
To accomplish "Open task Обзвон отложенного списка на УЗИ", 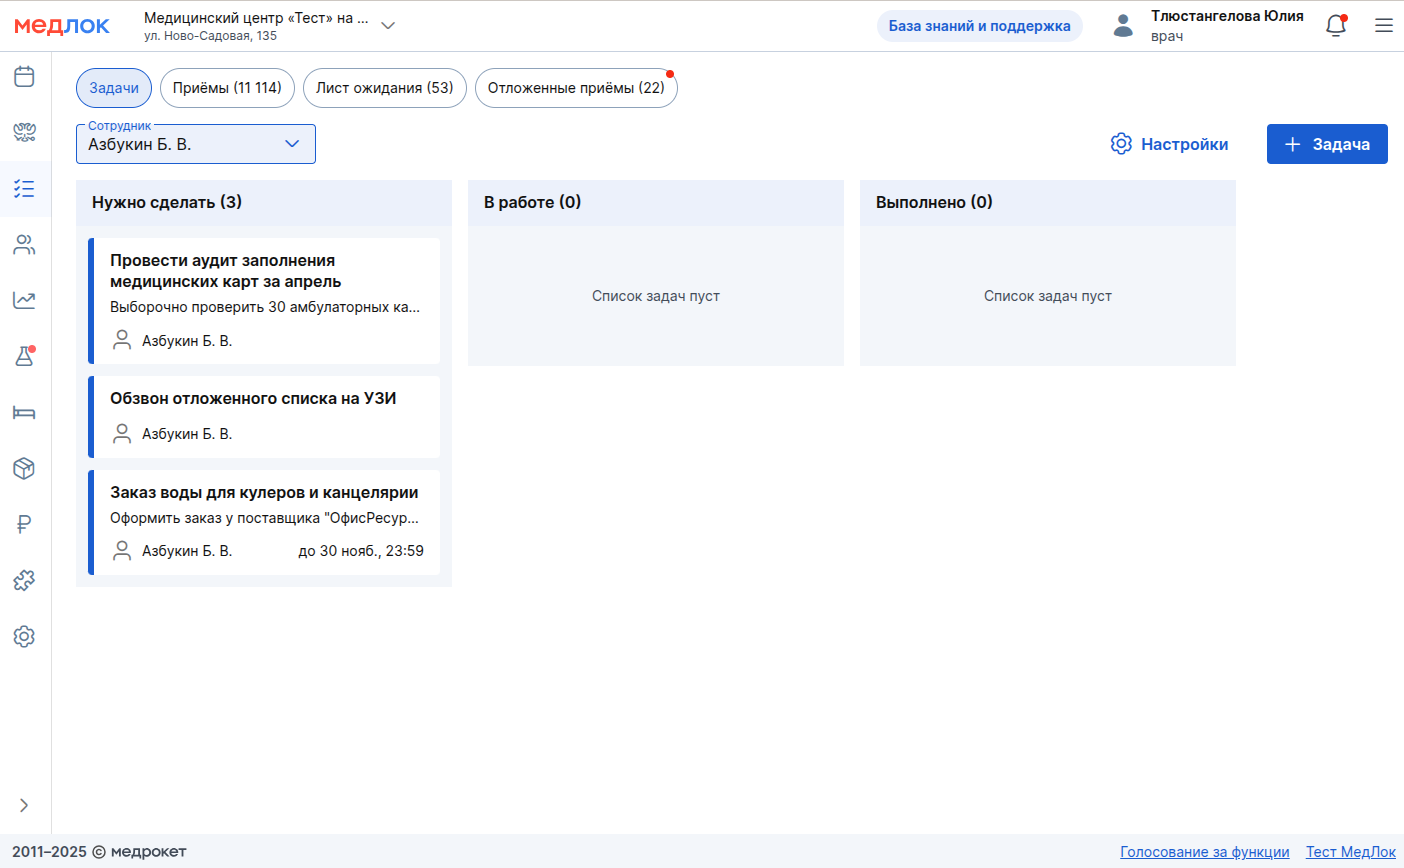I will [253, 398].
